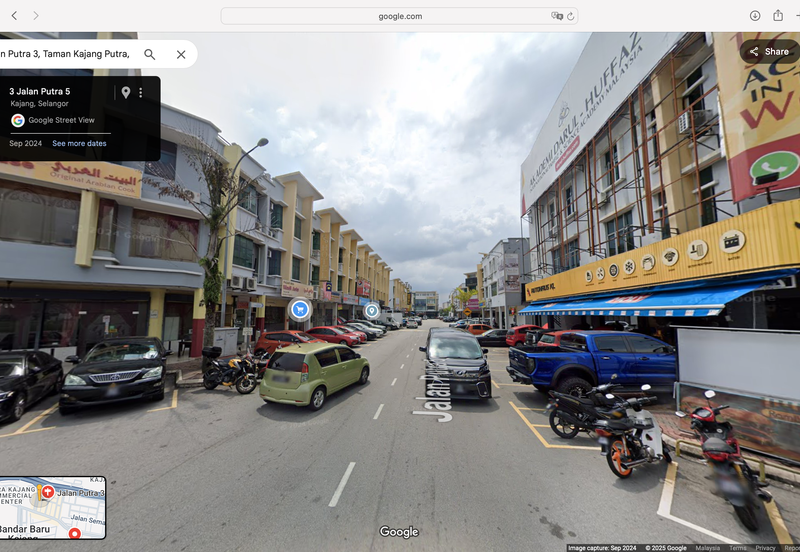Reload the page with the refresh icon

[x=570, y=16]
